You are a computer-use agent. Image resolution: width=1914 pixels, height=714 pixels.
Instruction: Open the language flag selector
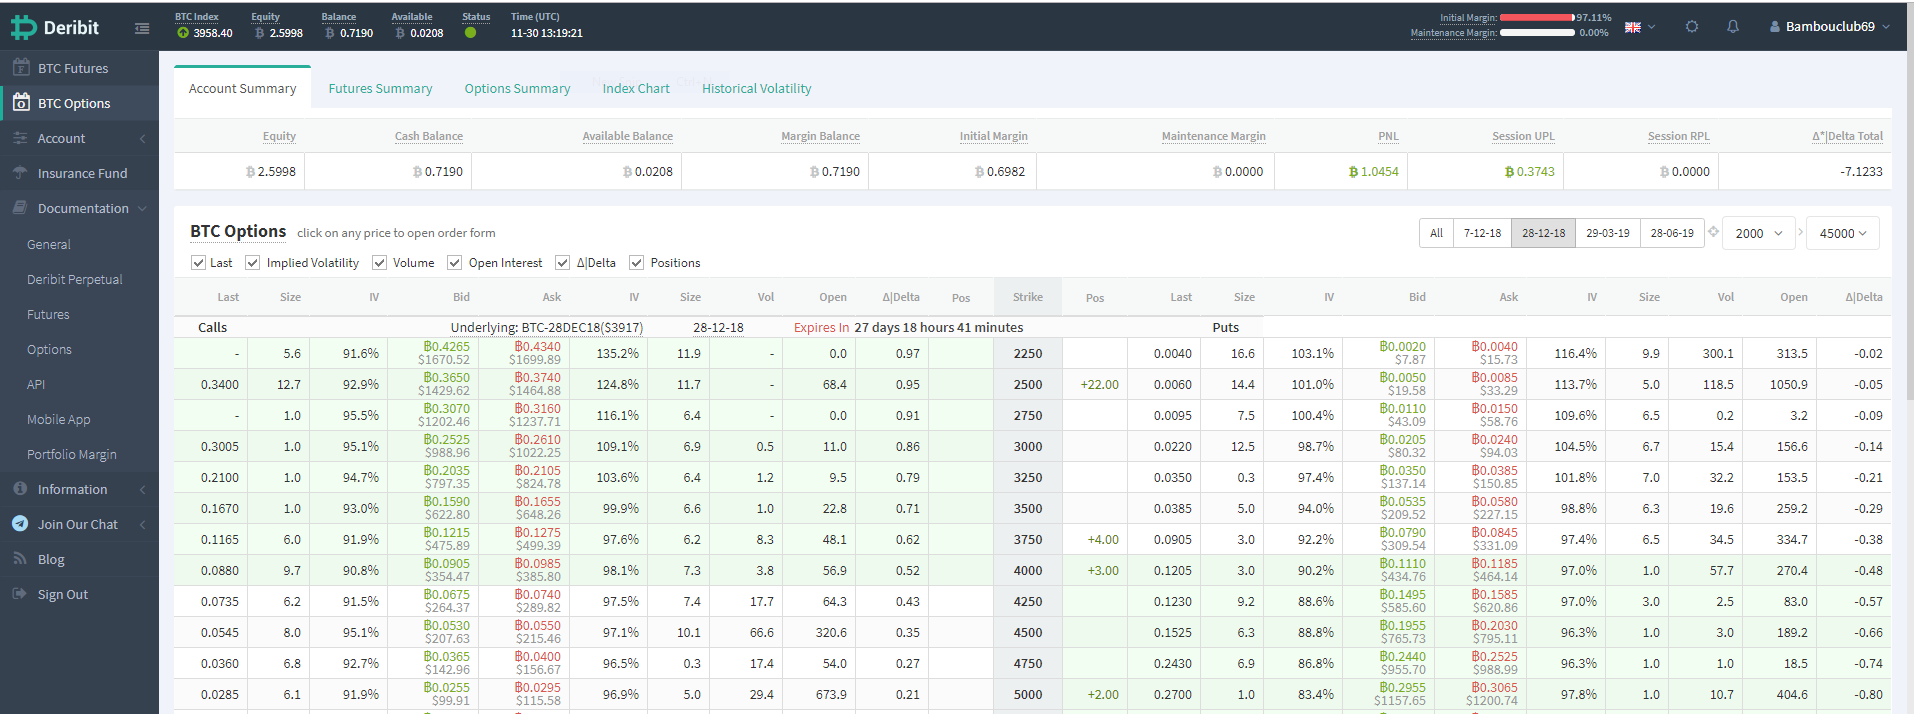click(x=1639, y=27)
